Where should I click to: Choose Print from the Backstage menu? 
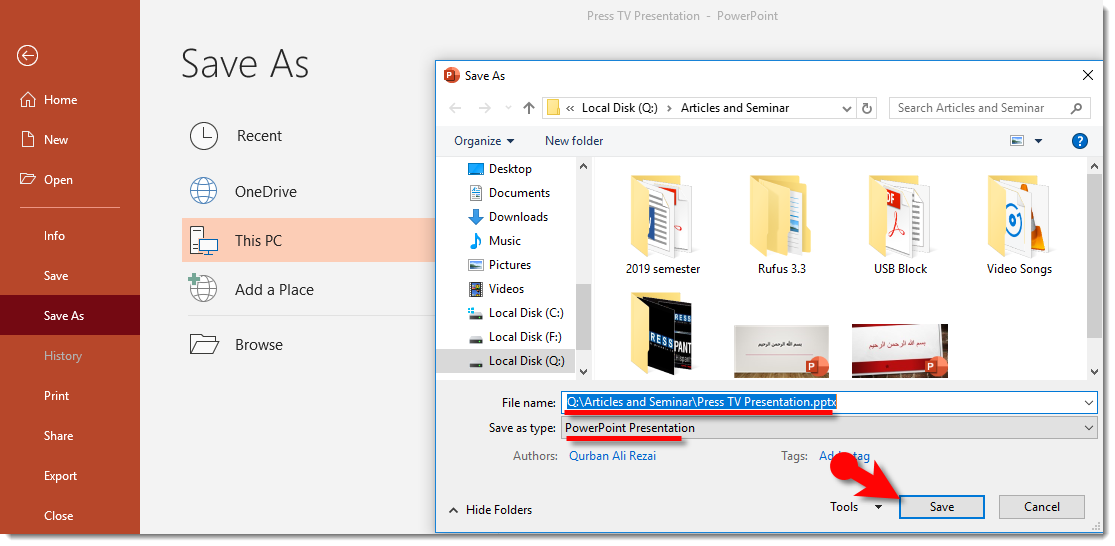point(57,396)
